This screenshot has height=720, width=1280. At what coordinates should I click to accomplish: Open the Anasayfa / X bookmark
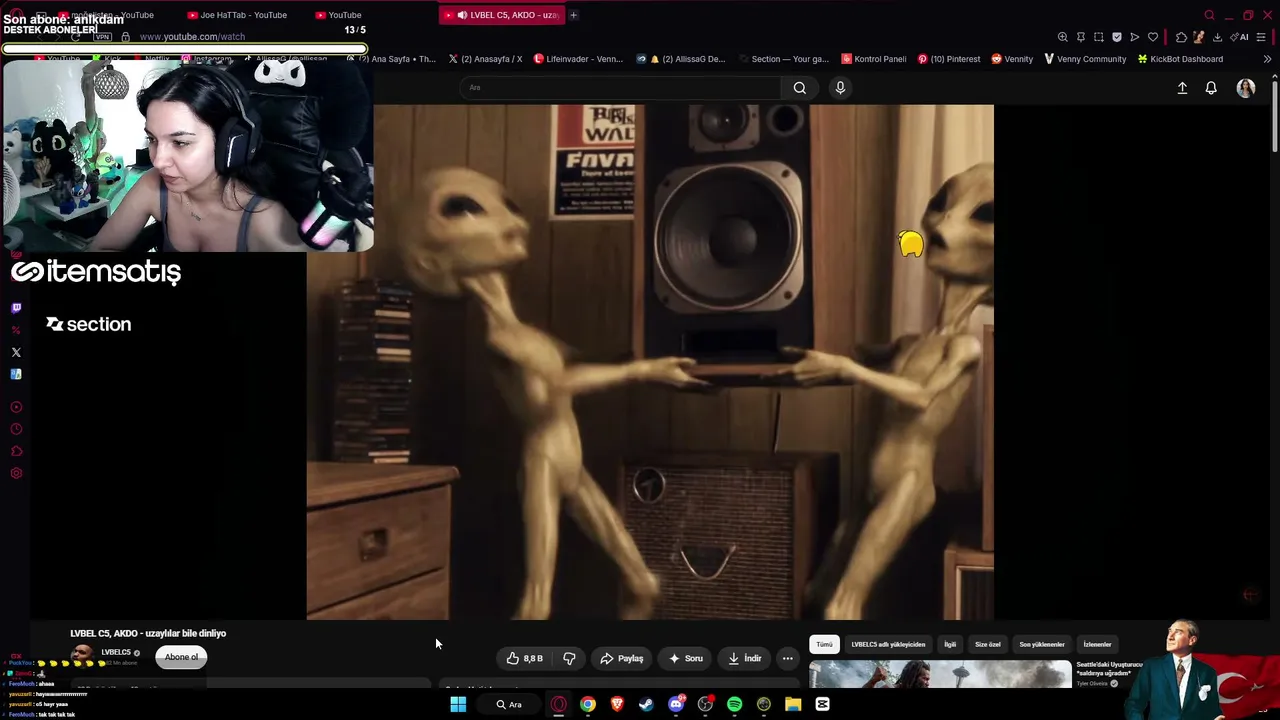[486, 59]
